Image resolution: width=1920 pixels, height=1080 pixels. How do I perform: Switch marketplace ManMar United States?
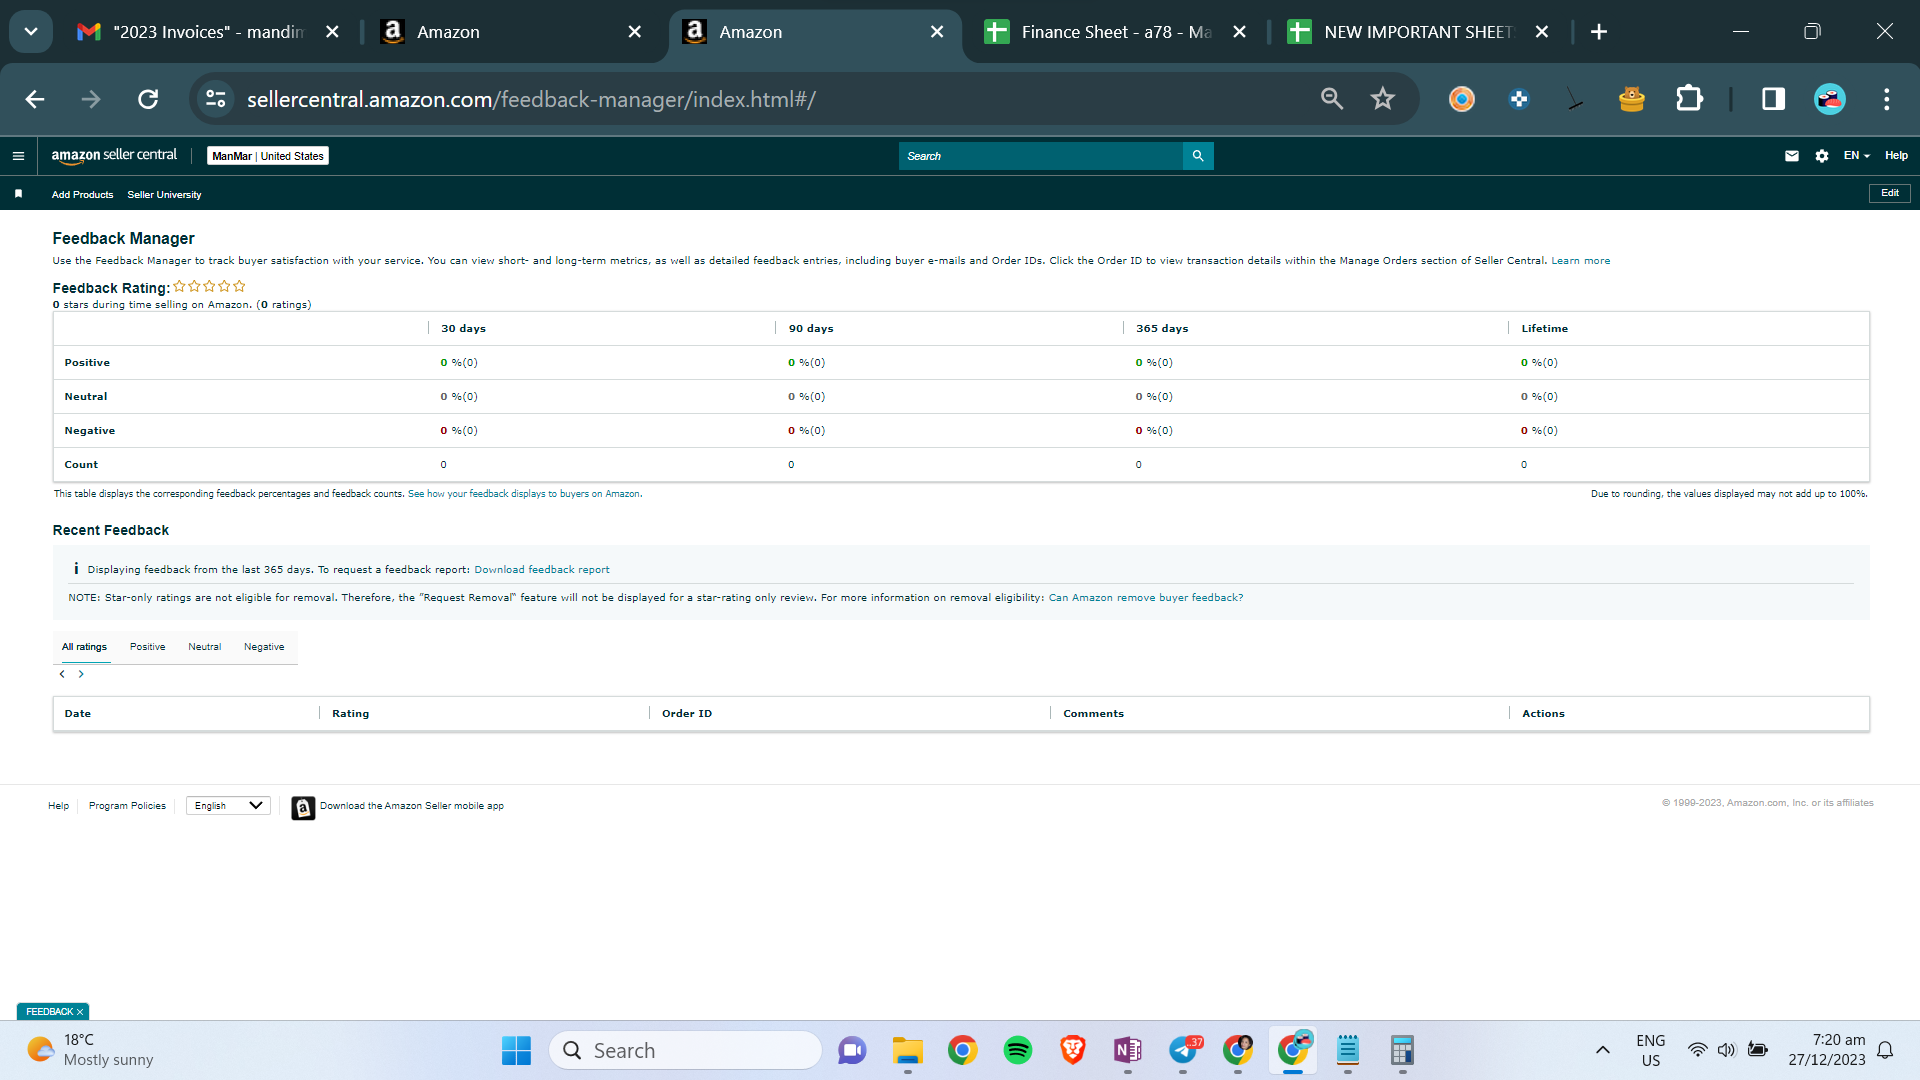coord(268,156)
